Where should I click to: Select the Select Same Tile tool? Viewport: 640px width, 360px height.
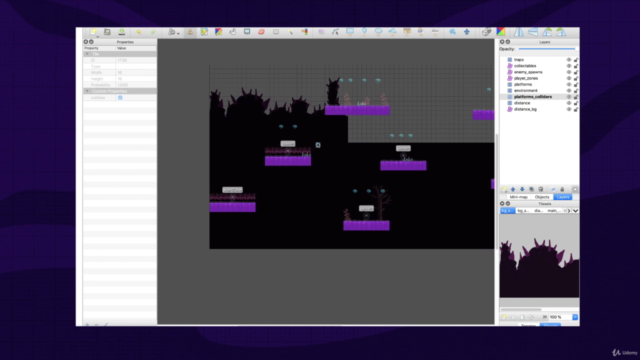305,32
